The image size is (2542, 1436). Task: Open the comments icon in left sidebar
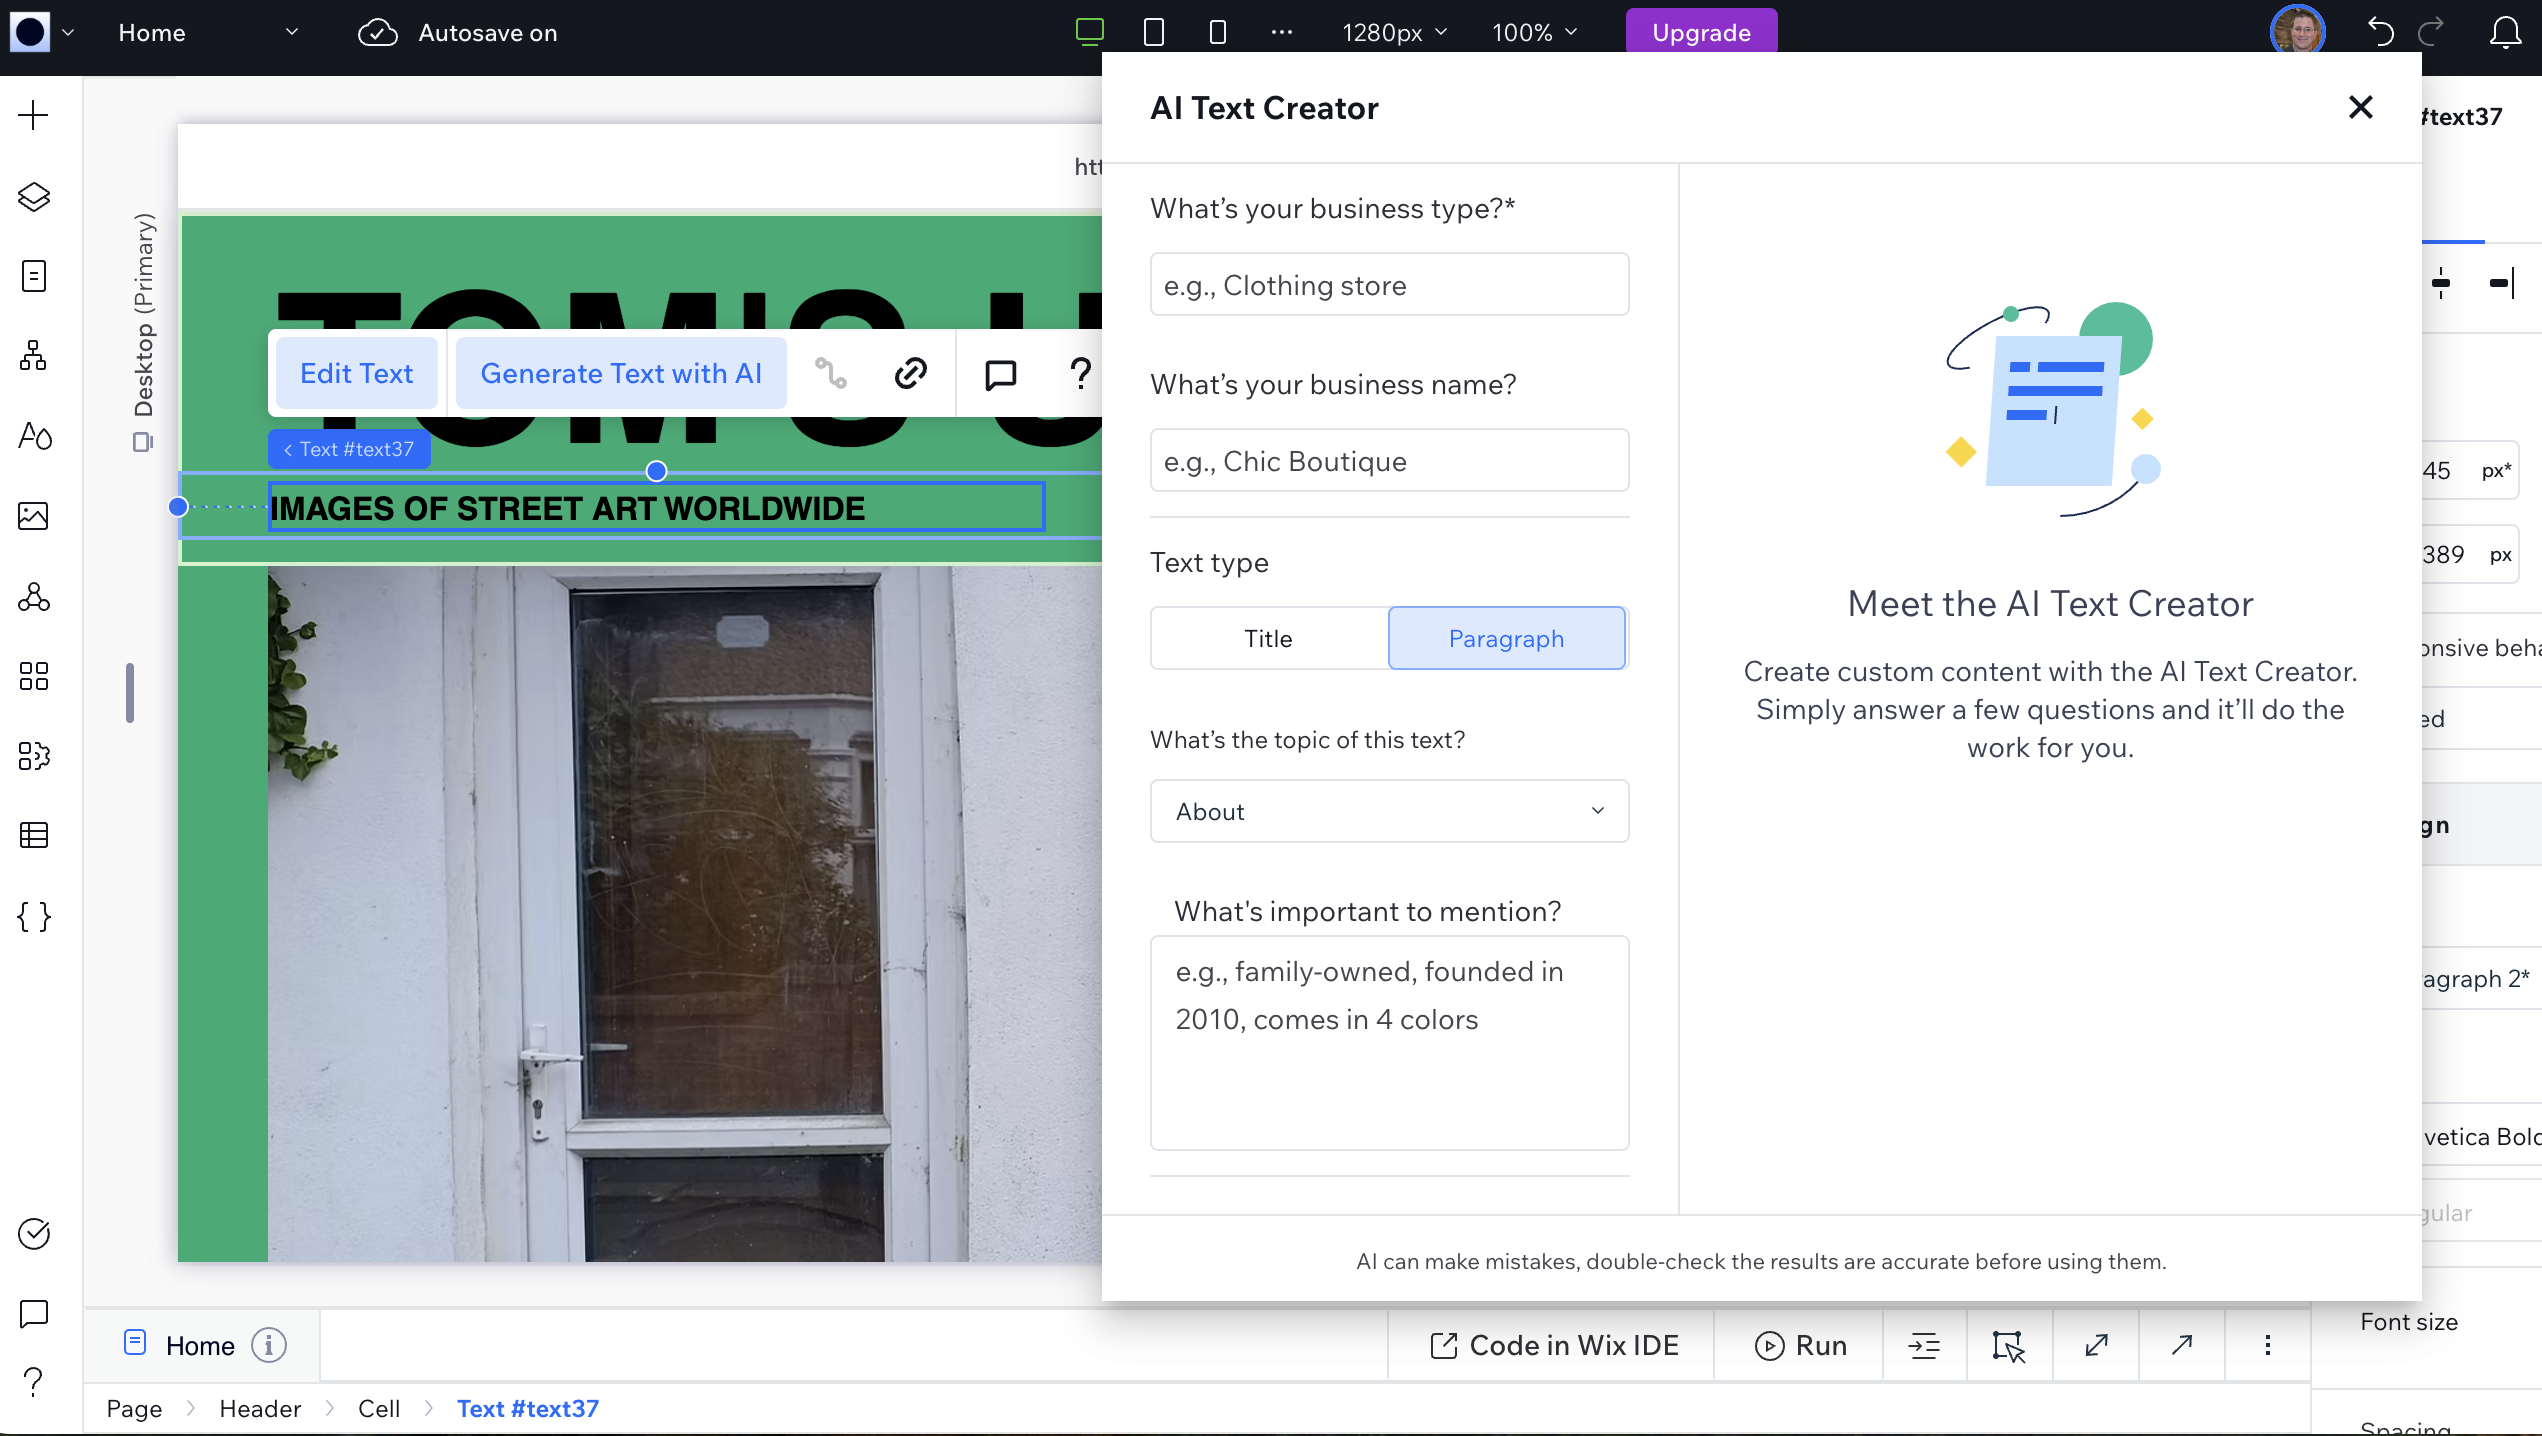(34, 1313)
